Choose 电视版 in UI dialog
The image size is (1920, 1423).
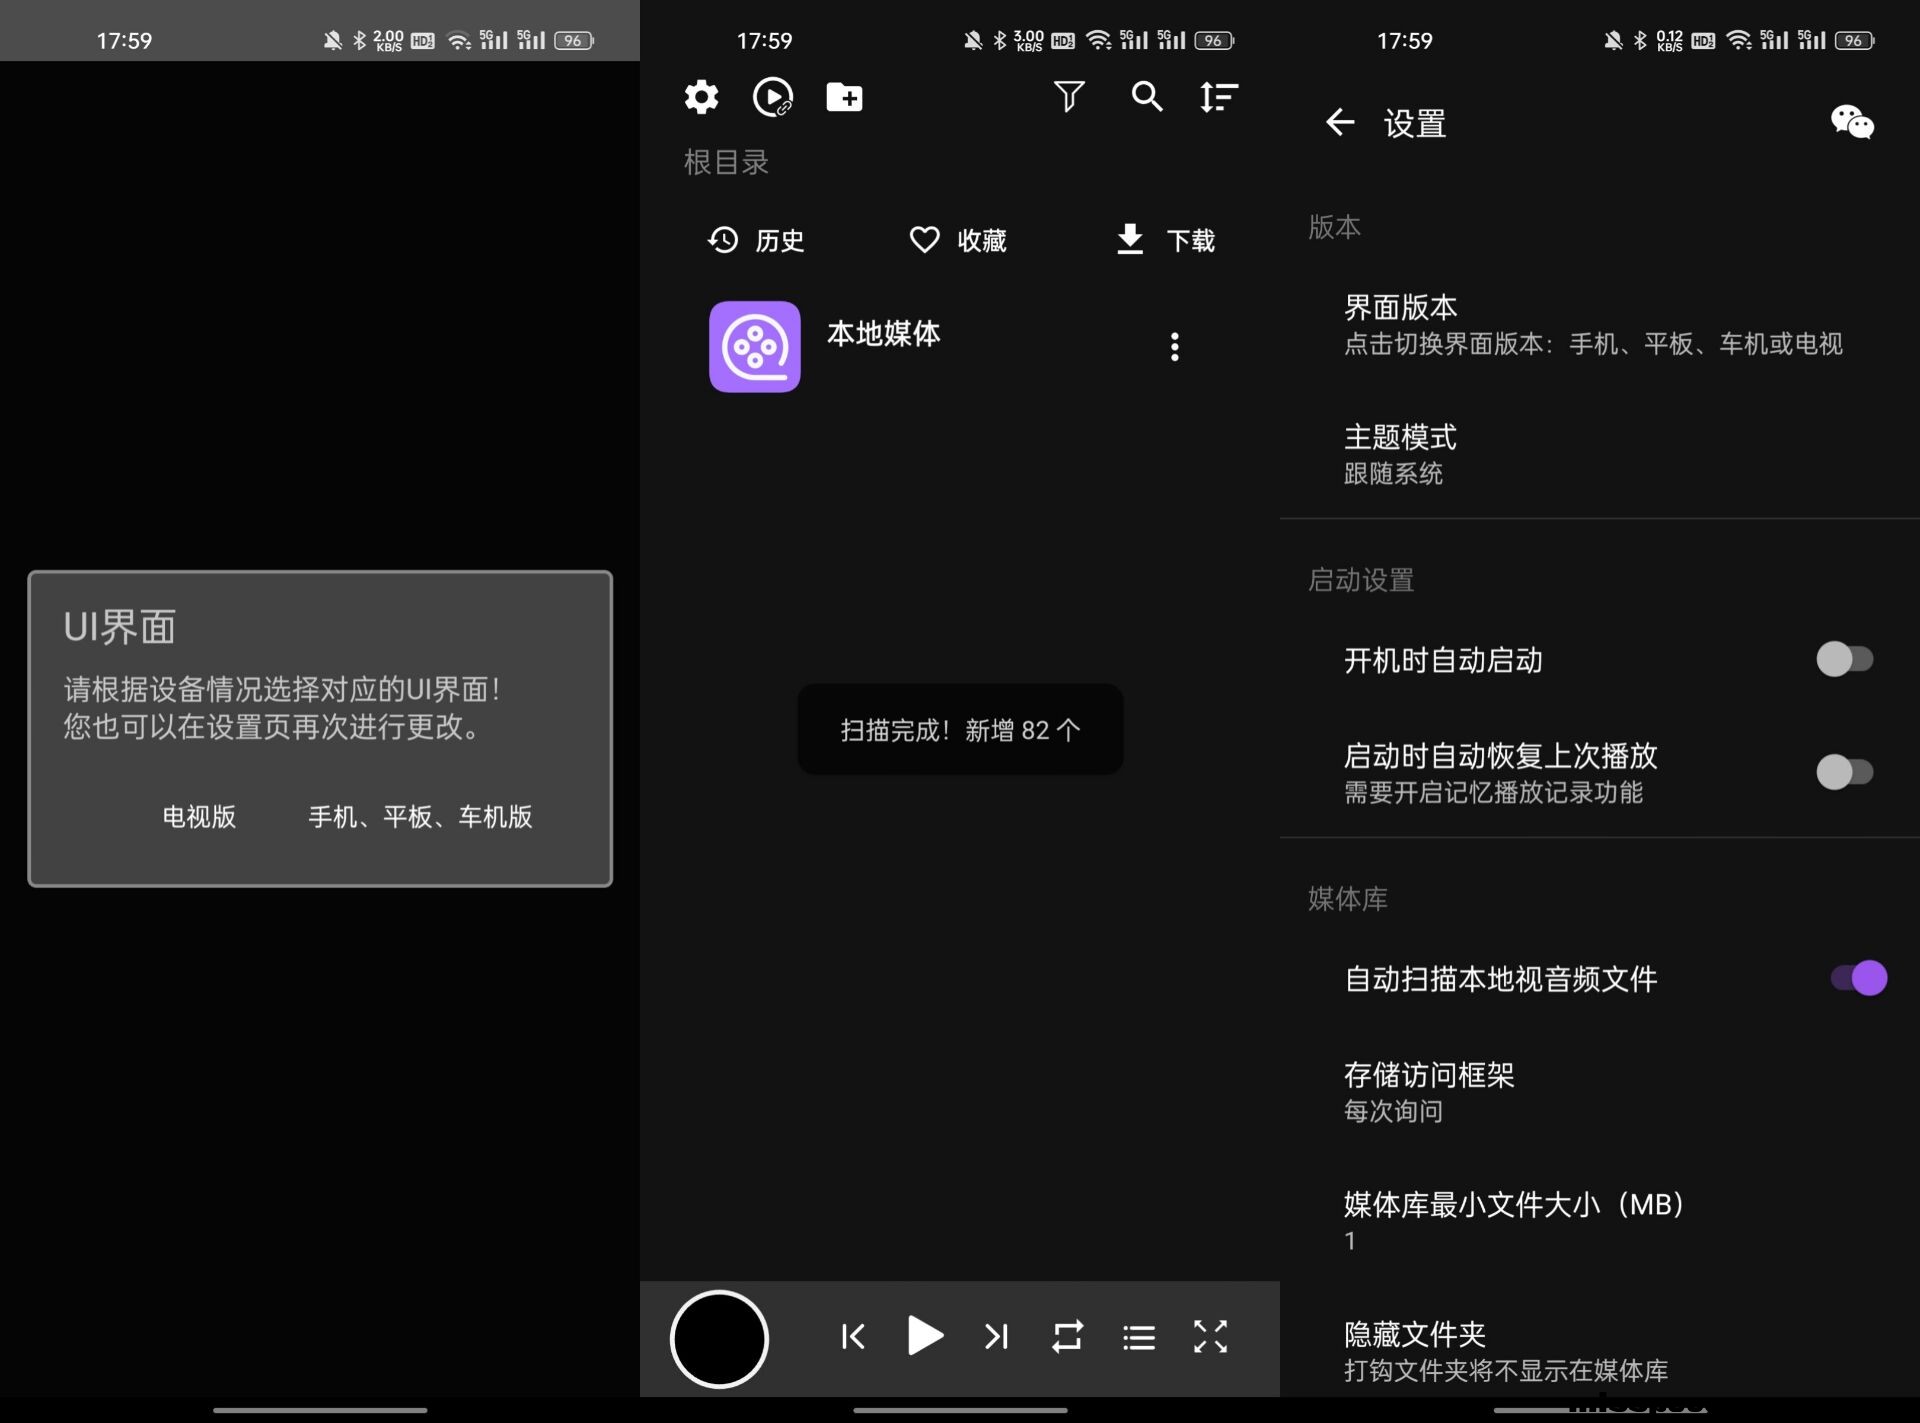[x=199, y=816]
